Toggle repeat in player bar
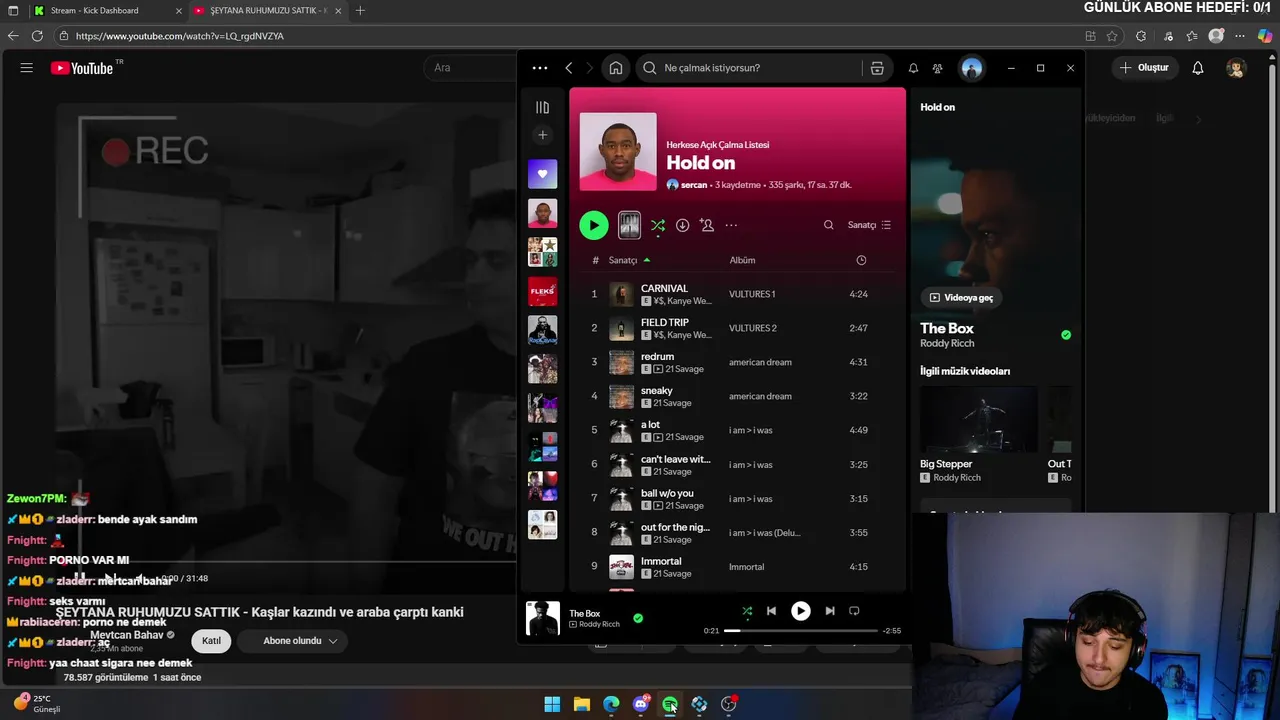Image resolution: width=1280 pixels, height=720 pixels. pos(854,611)
